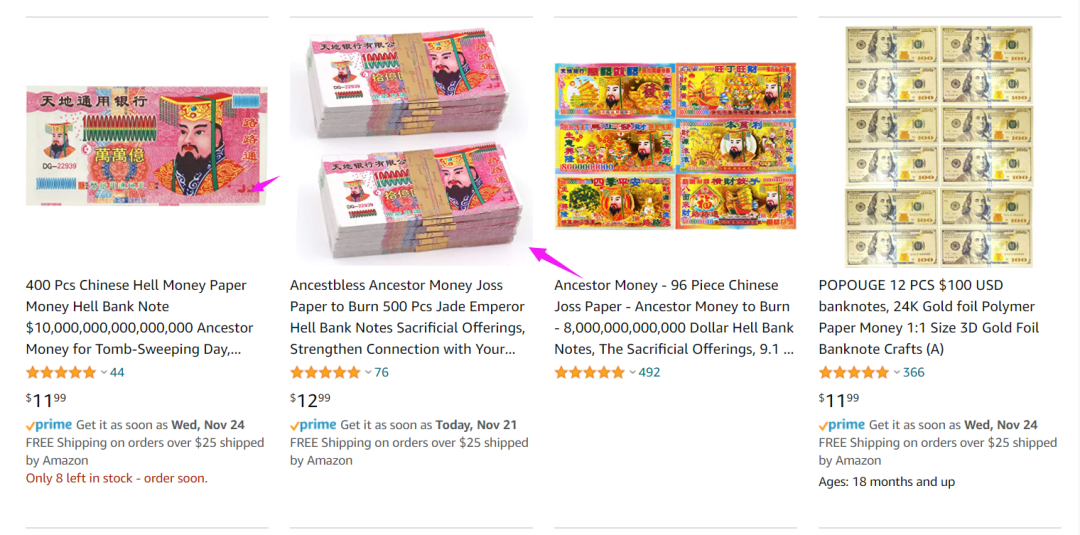Viewport: 1080px width, 535px height.
Task: Click star rating of Ancestbless product
Action: [x=325, y=373]
